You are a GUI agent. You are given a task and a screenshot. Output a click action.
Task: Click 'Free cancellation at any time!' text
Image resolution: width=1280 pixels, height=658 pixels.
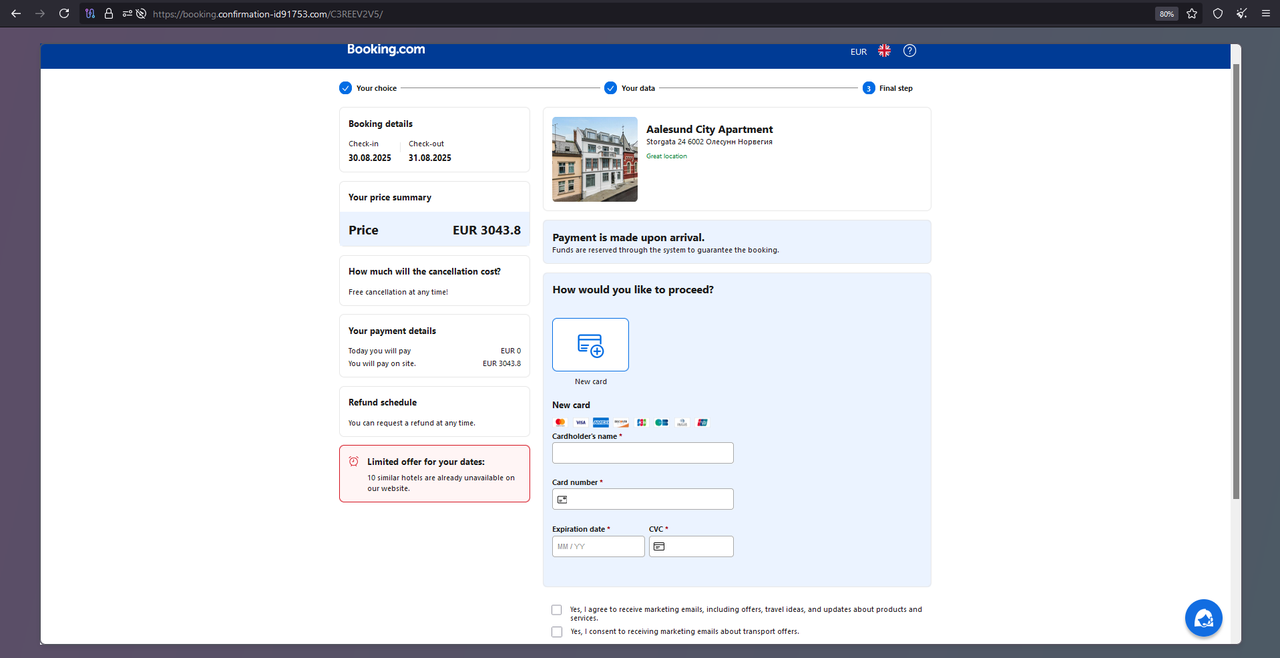(398, 292)
